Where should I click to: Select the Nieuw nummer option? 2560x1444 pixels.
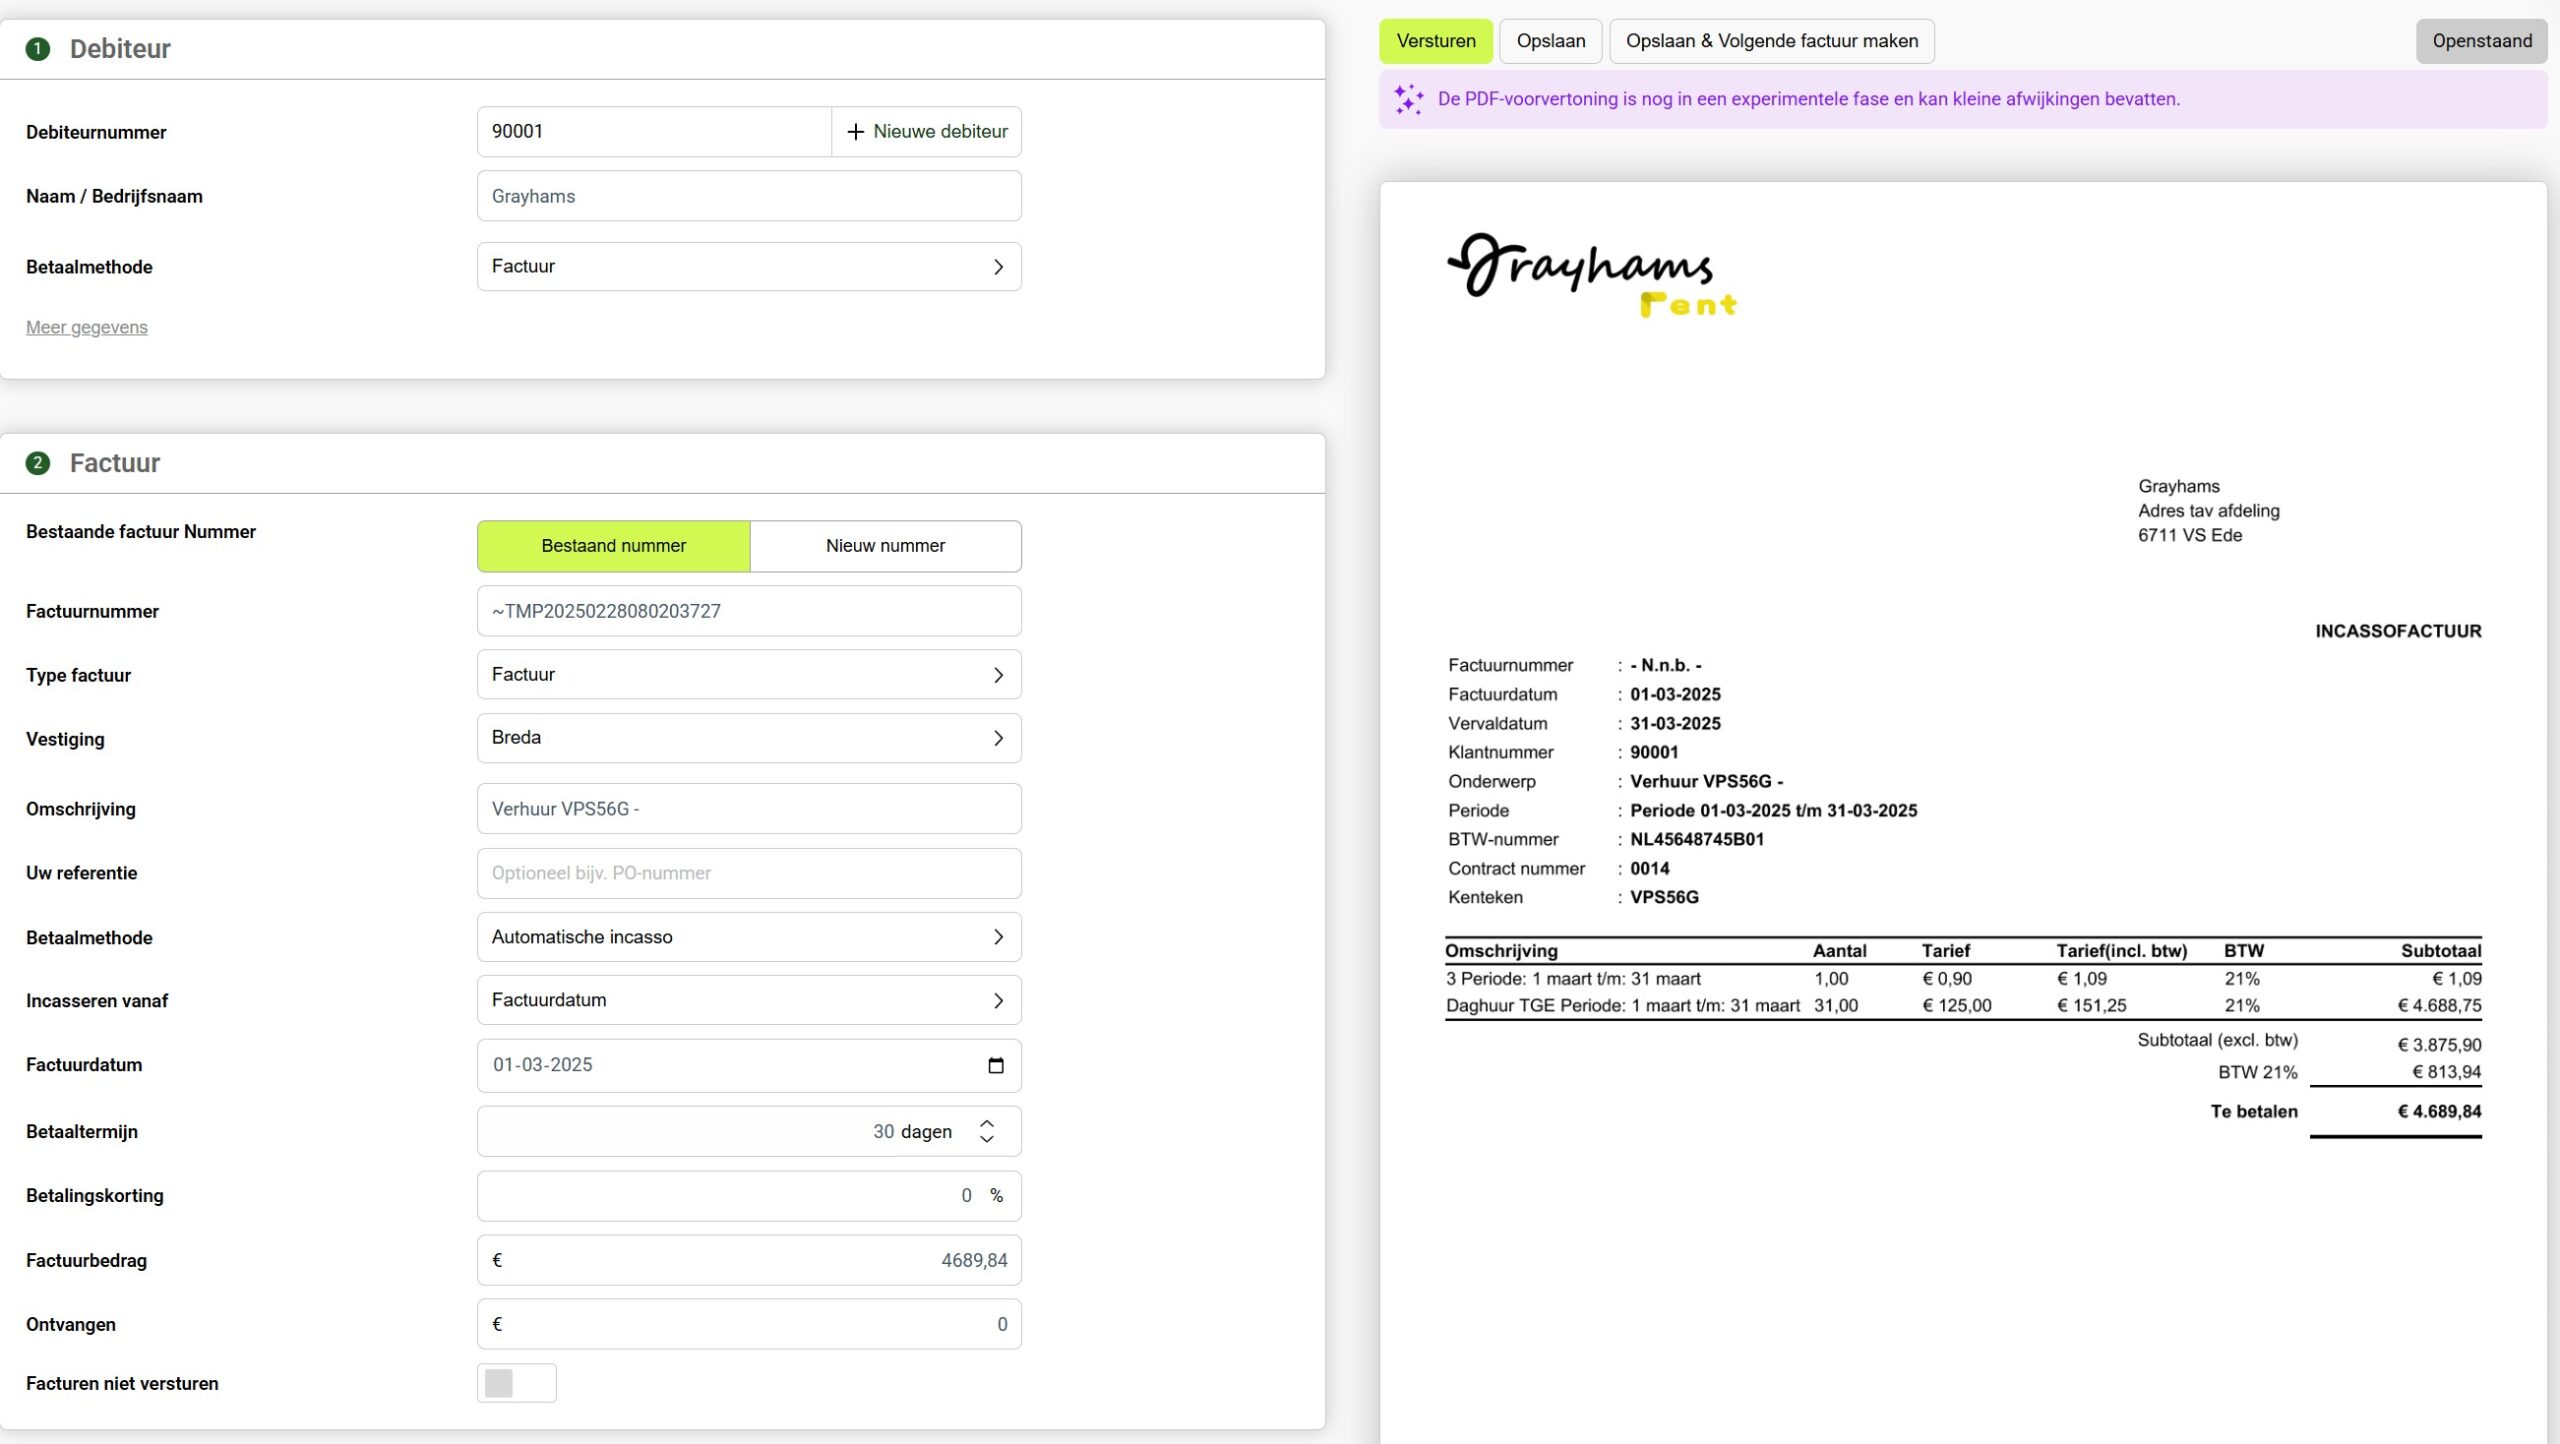tap(885, 546)
